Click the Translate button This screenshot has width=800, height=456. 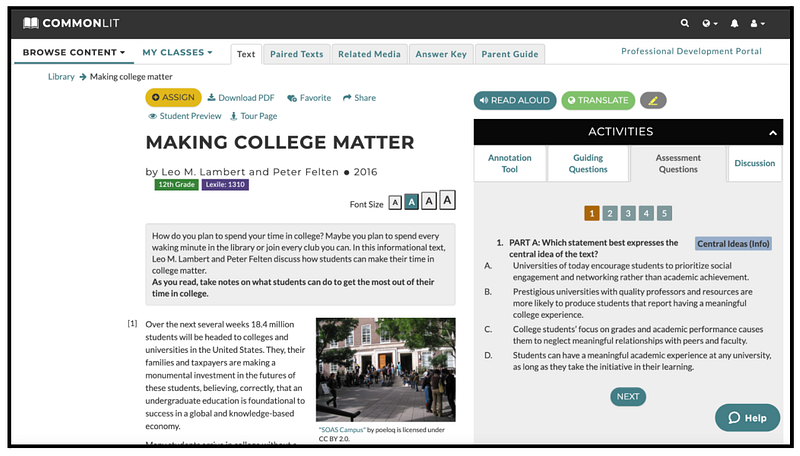click(598, 100)
